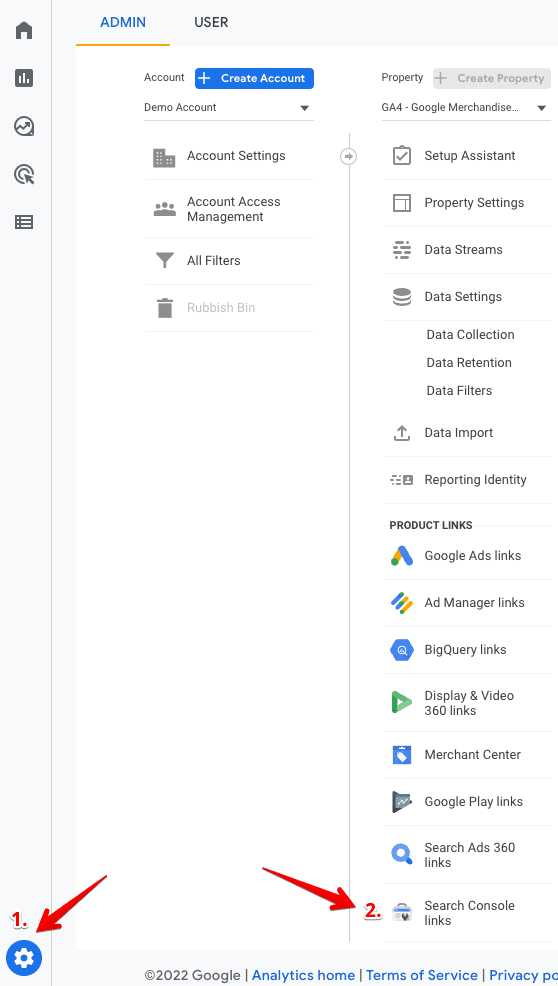Open All Filters entry
This screenshot has width=558, height=986.
(x=213, y=260)
